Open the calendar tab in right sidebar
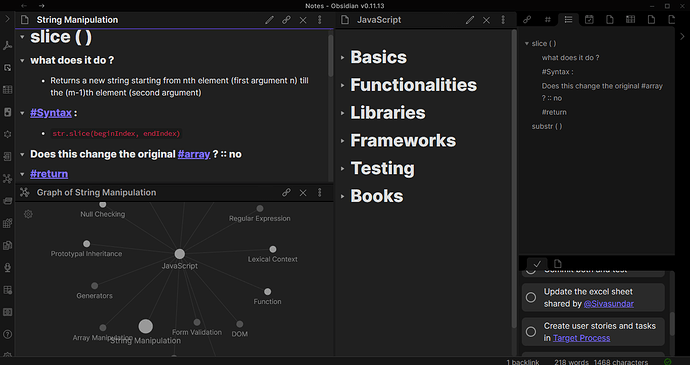690x365 pixels. click(589, 19)
